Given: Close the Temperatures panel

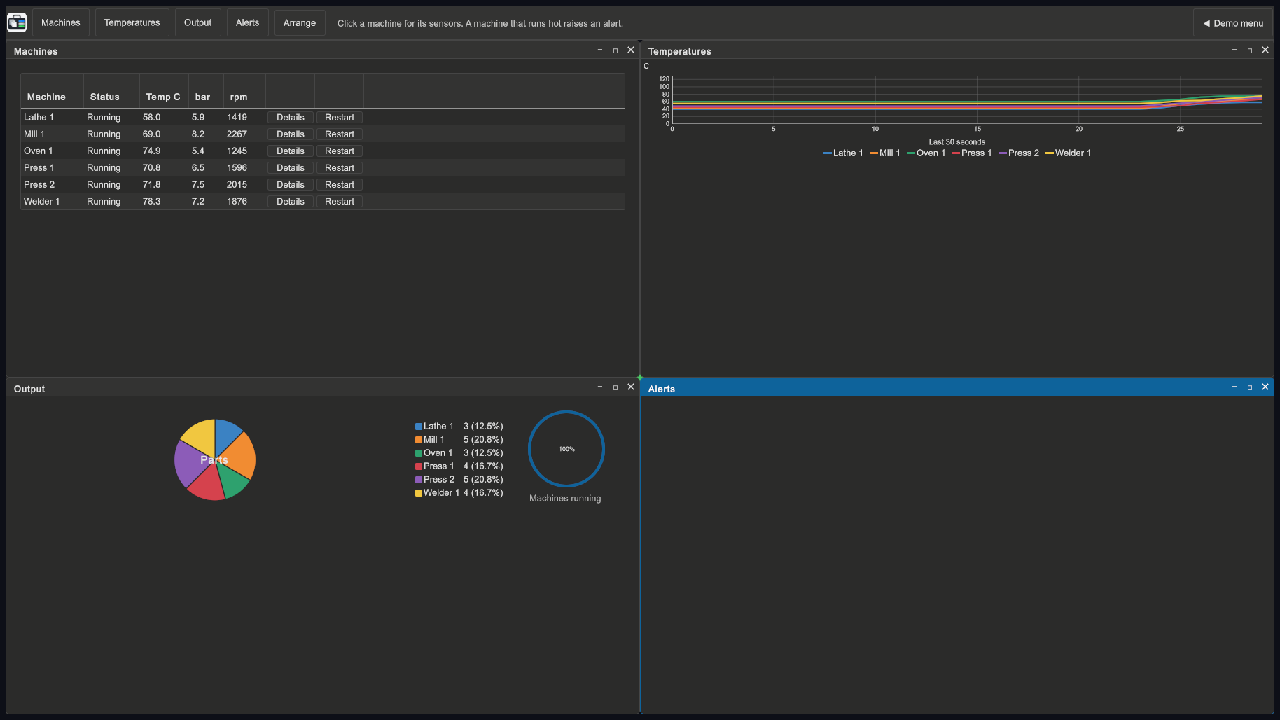Looking at the screenshot, I should point(1265,50).
